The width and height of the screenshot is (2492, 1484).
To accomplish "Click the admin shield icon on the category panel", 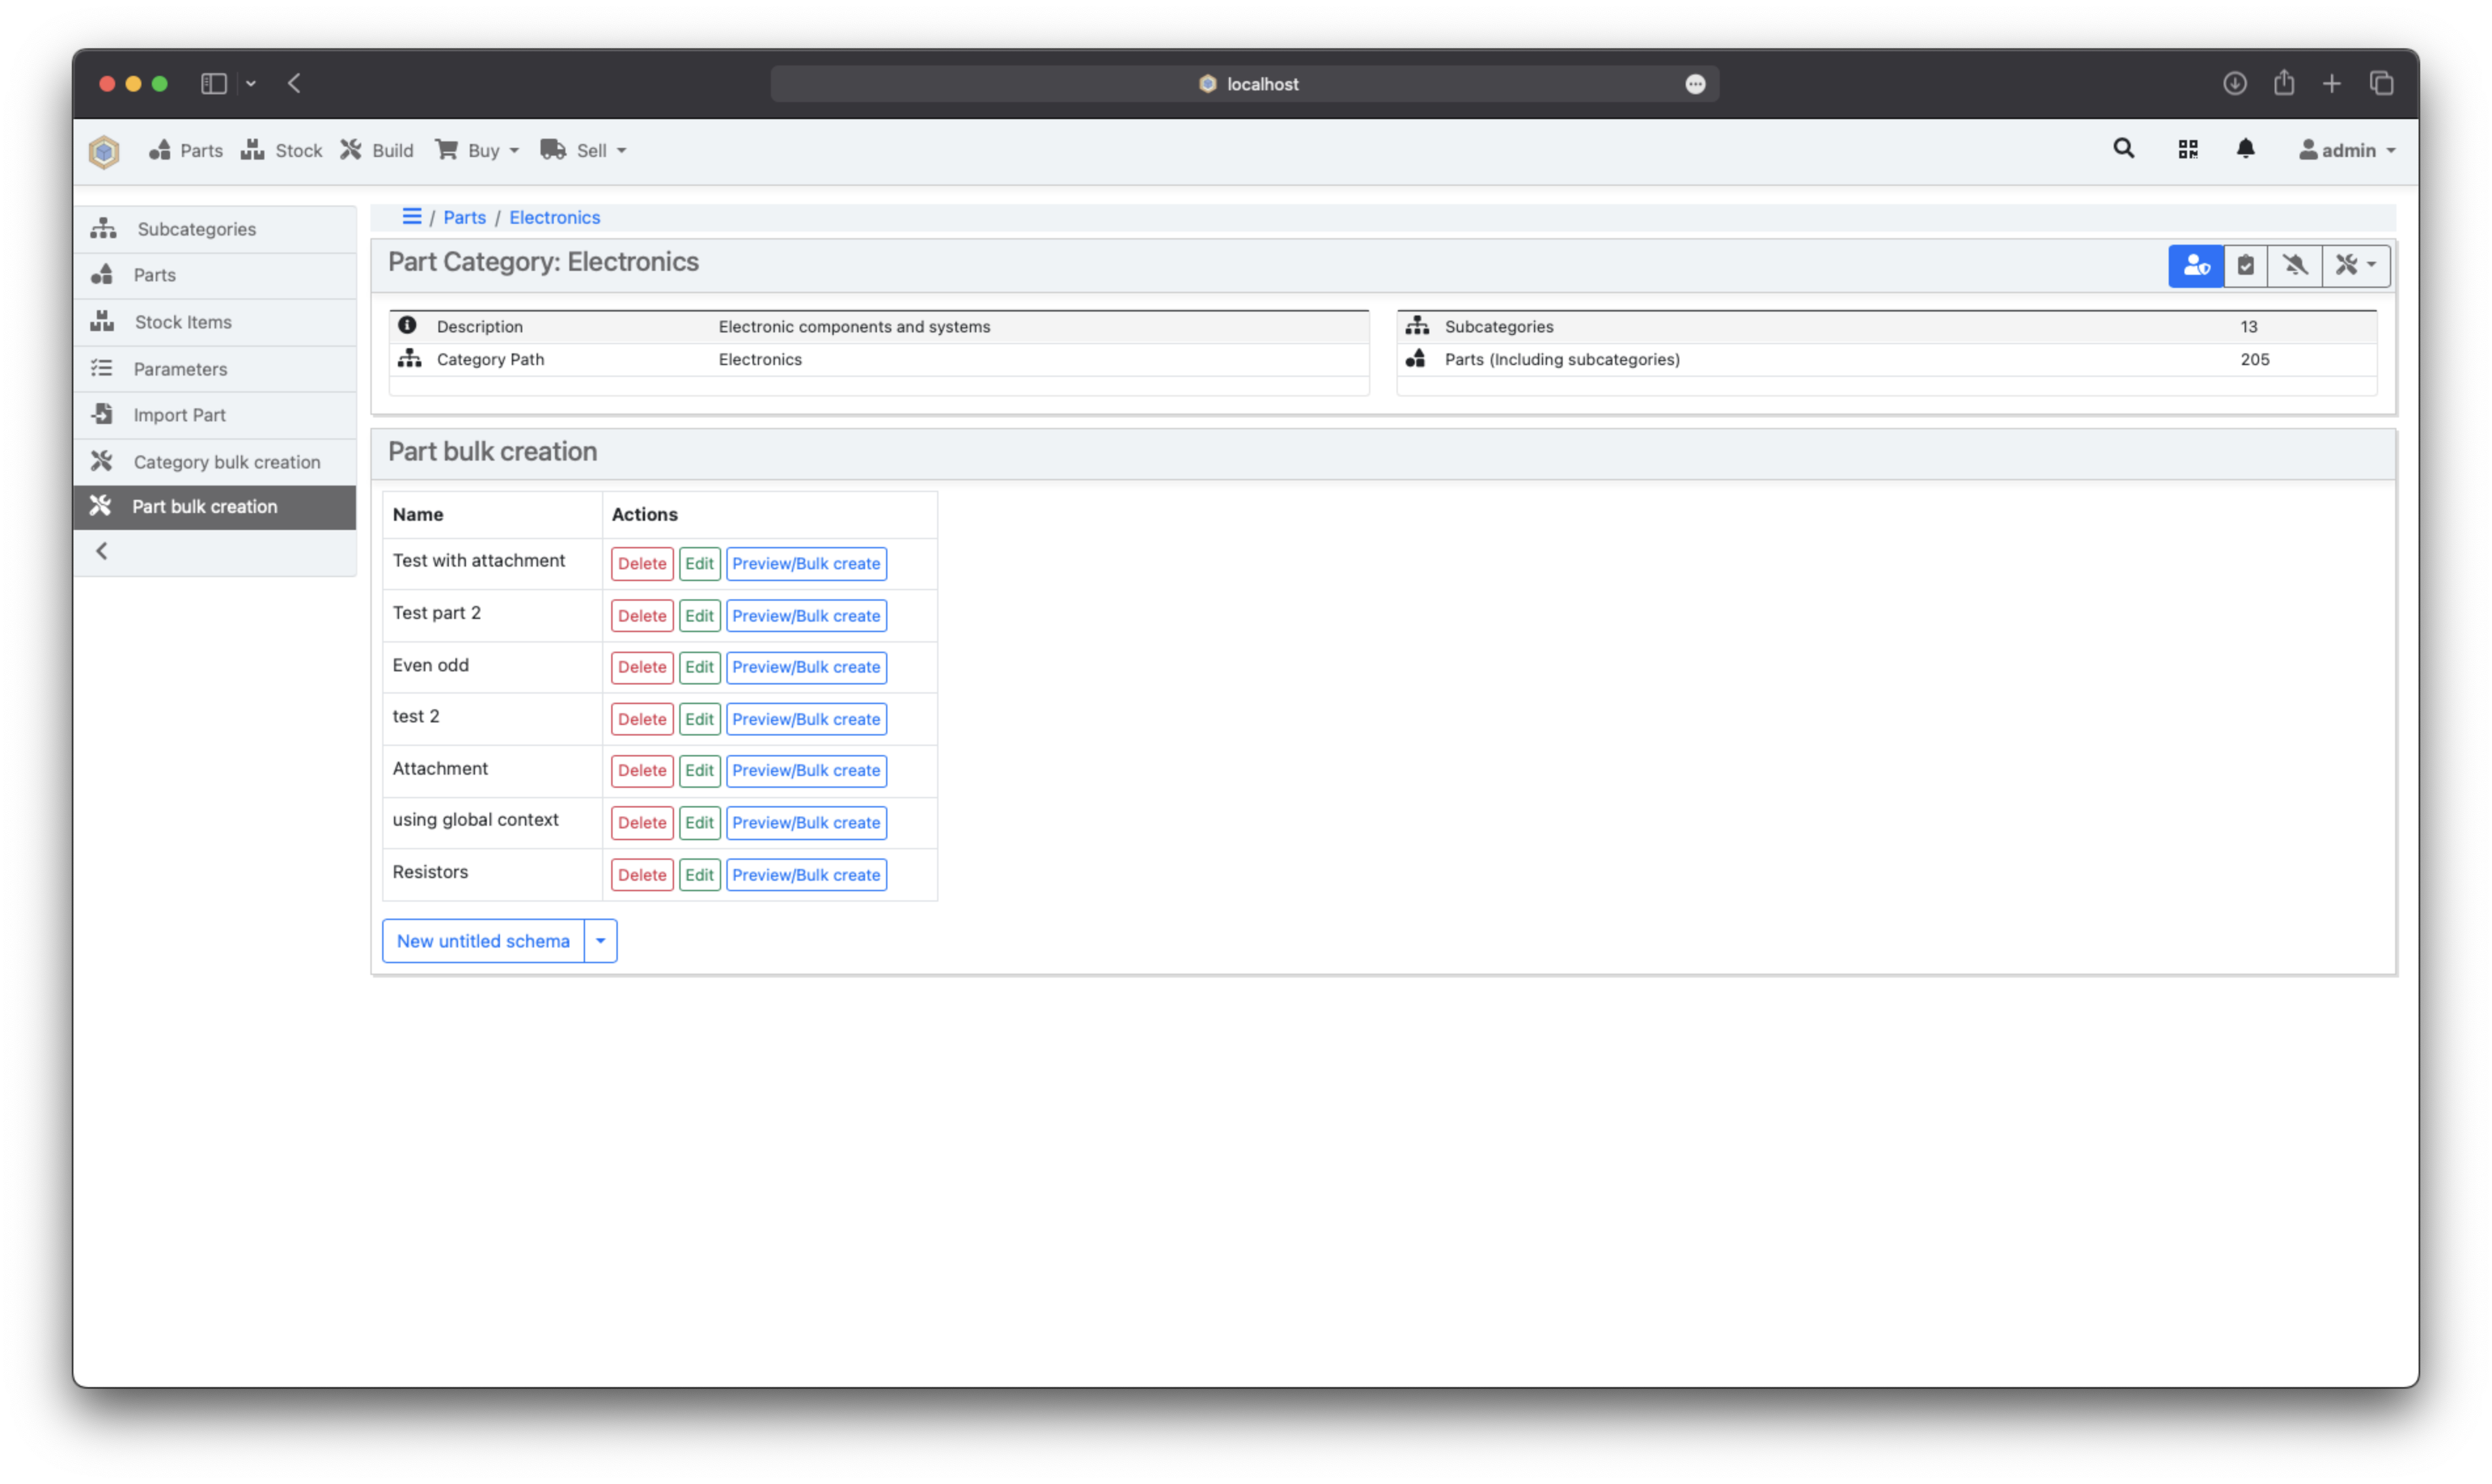I will coord(2196,265).
